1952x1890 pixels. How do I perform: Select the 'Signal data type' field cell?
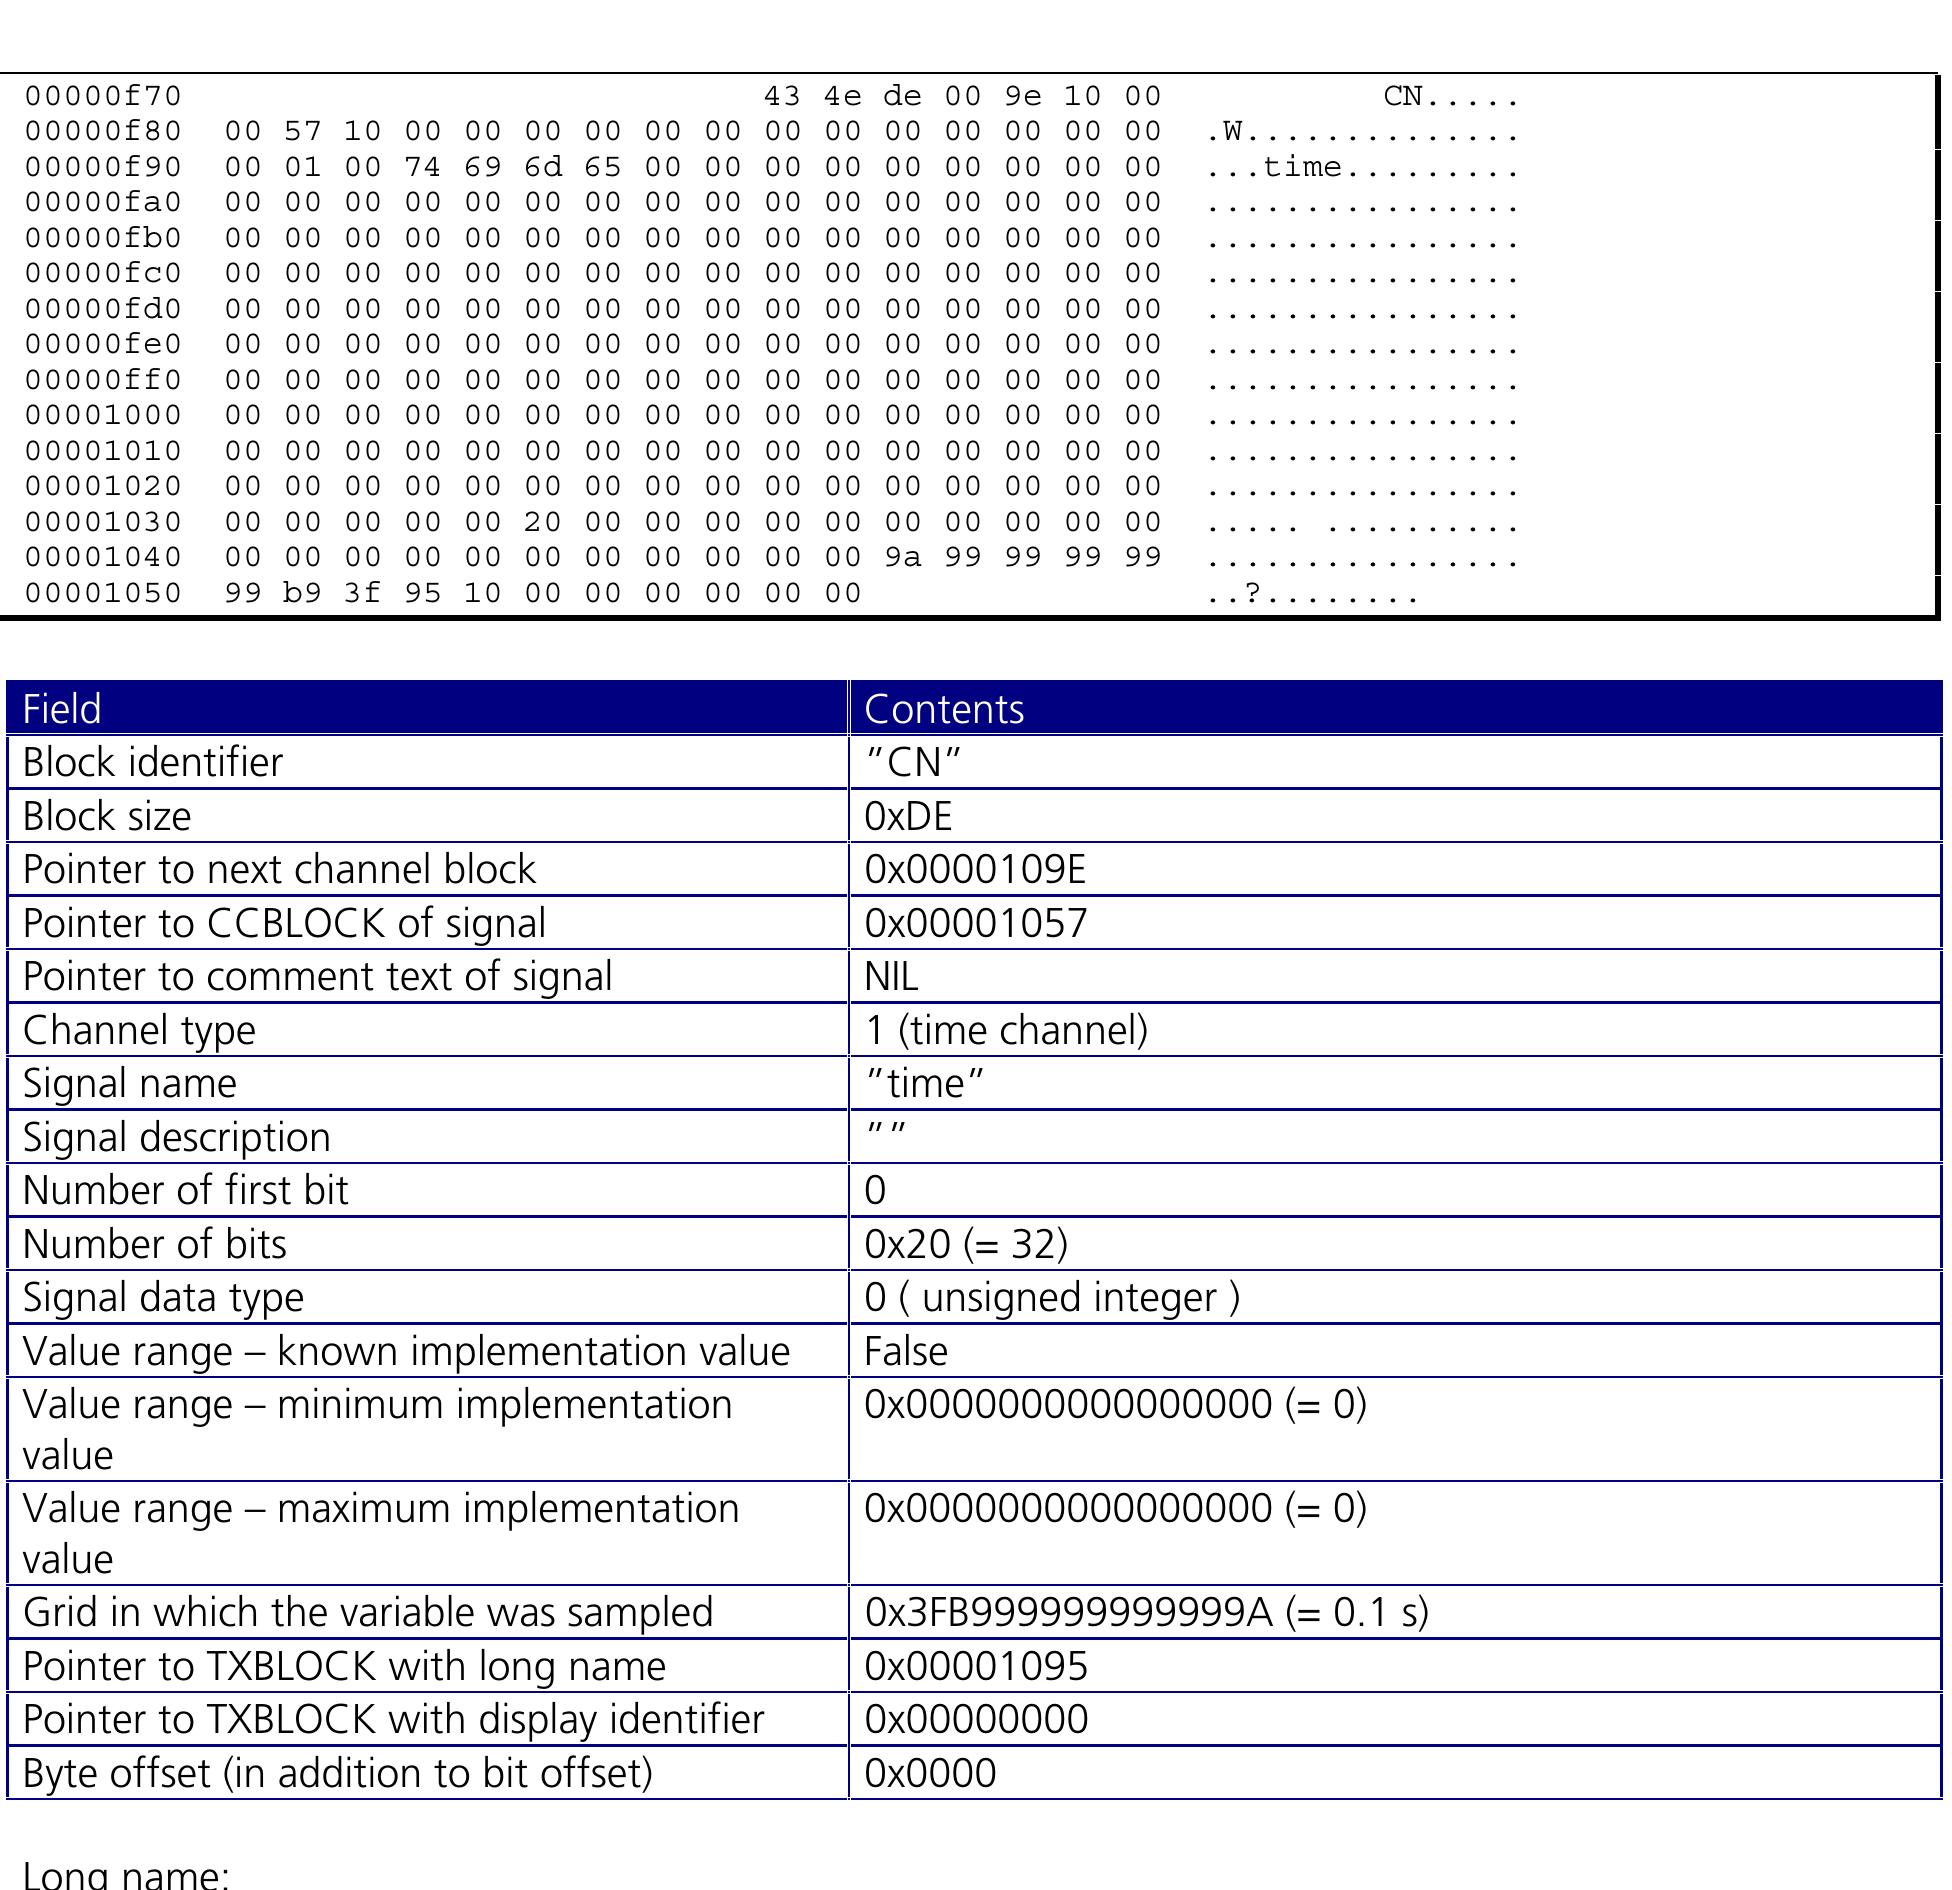(x=427, y=1297)
